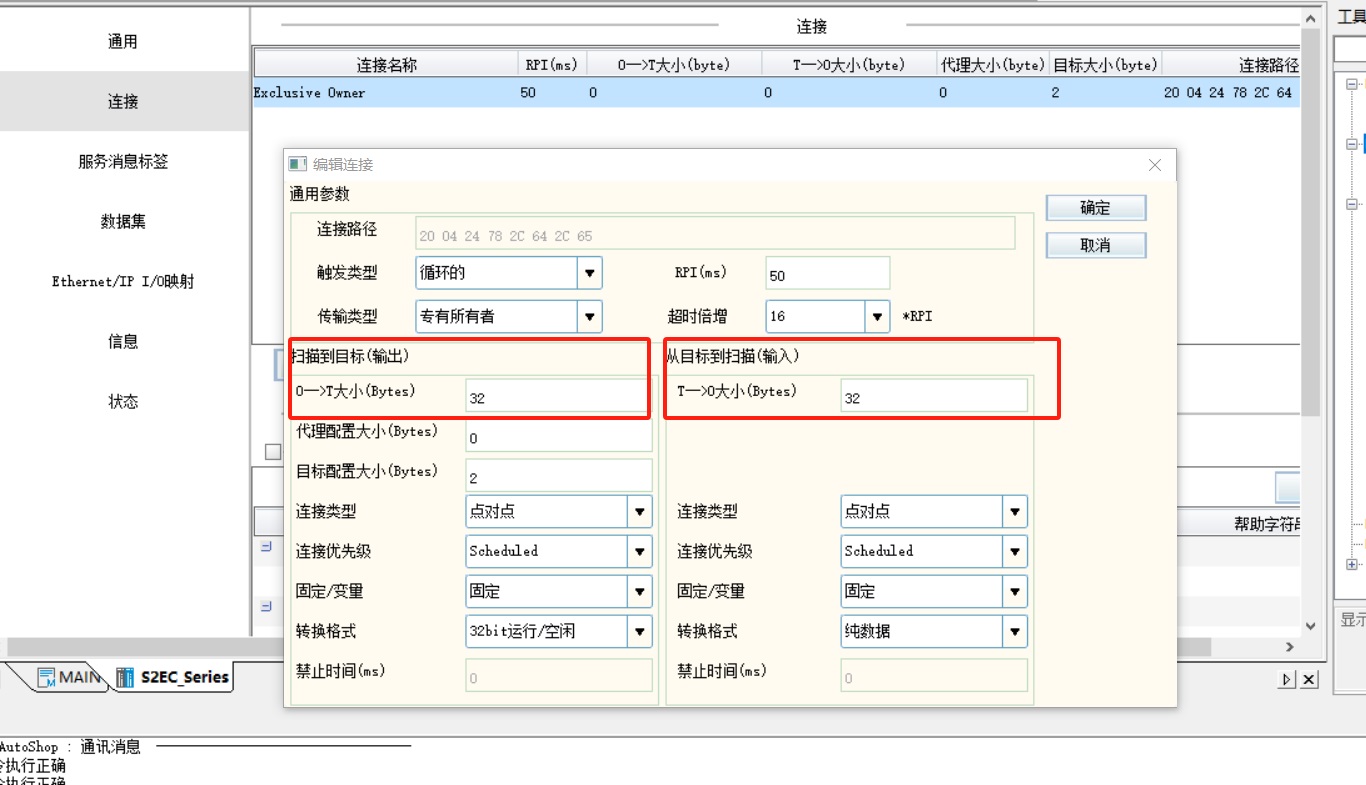
Task: Switch to the 状态 sidebar page
Action: (x=123, y=401)
